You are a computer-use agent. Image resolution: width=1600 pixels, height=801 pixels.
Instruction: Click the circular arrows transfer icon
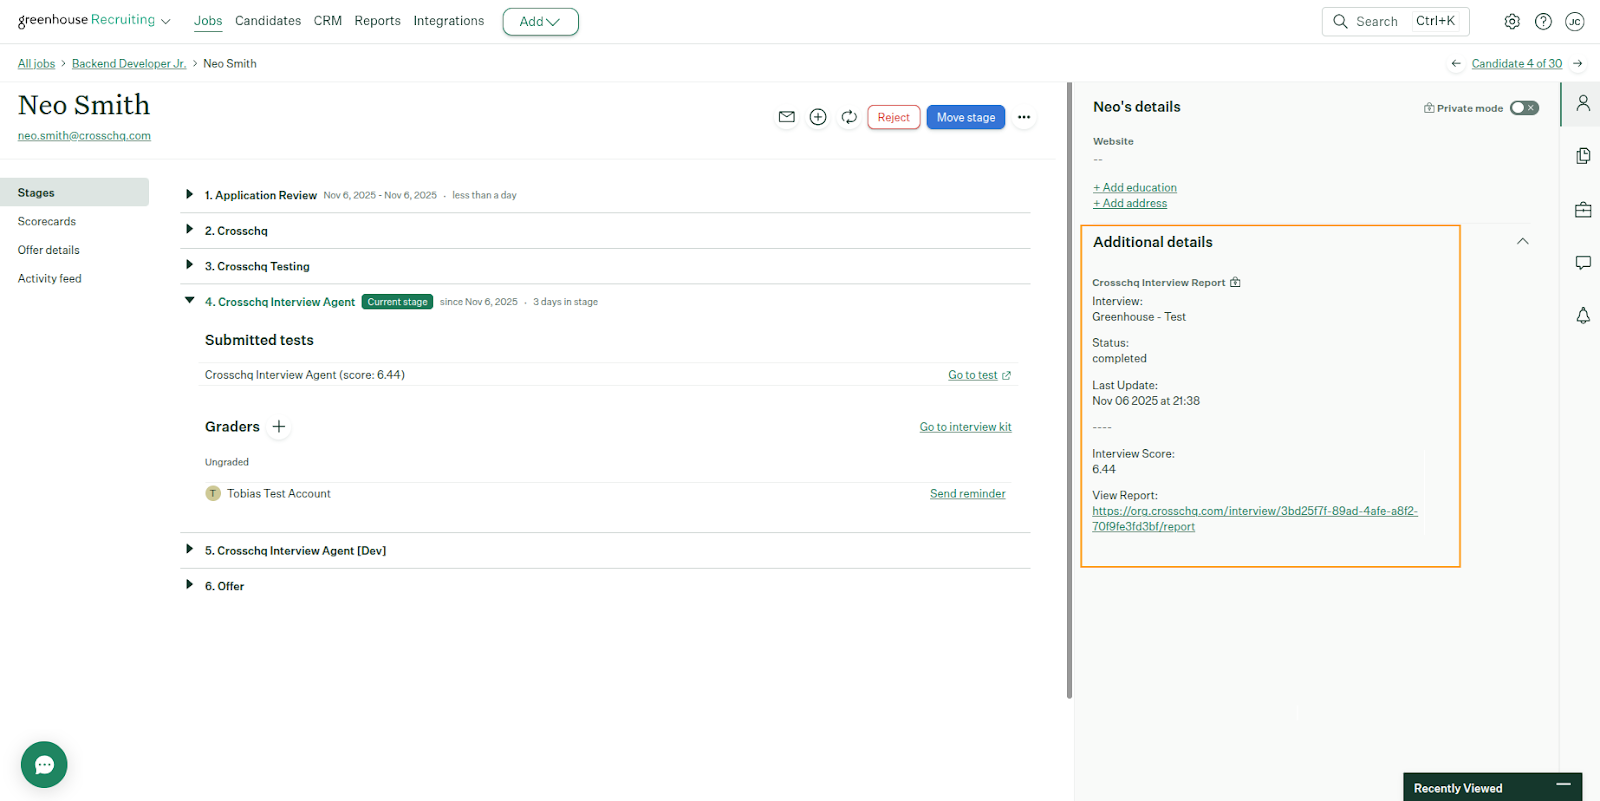[x=849, y=117]
